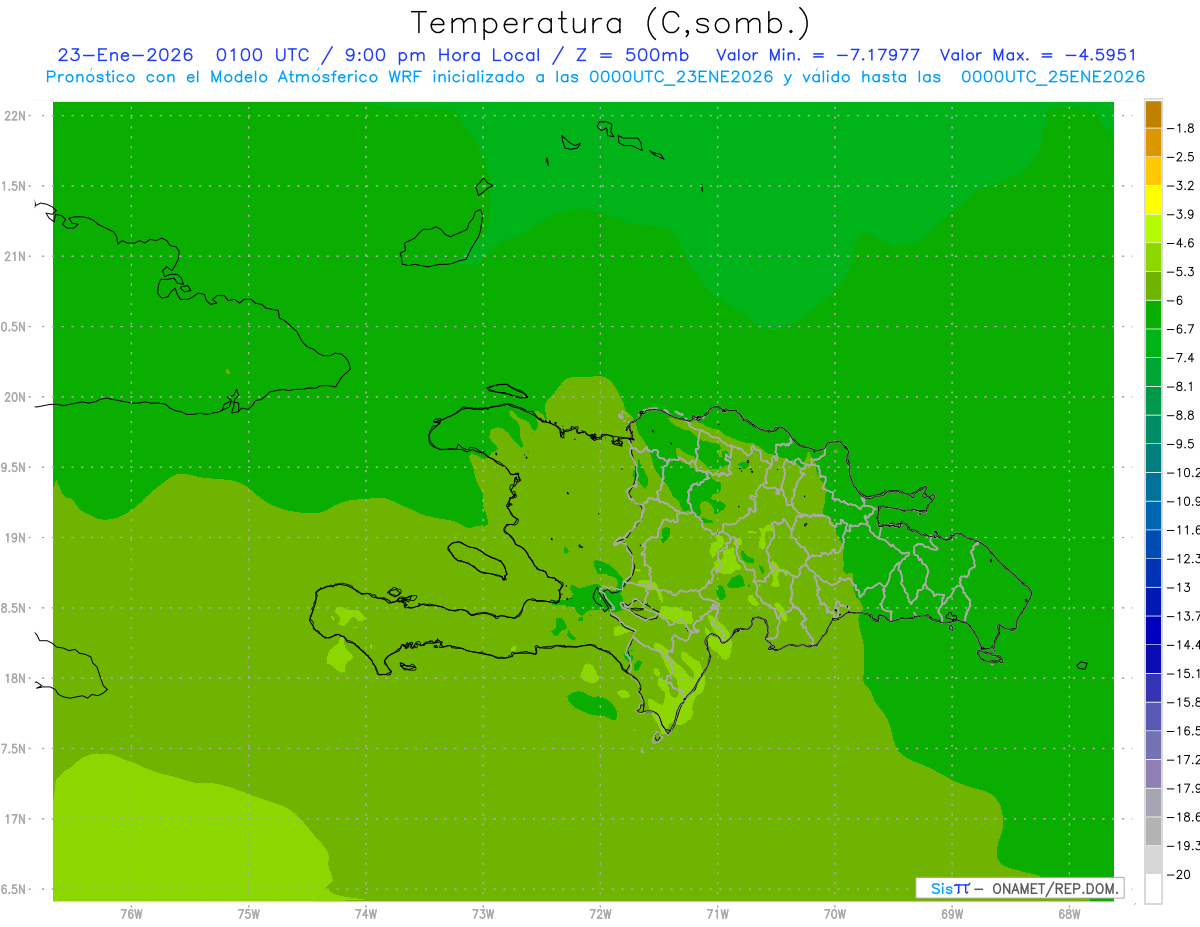The height and width of the screenshot is (927, 1200).
Task: Select the '23-Ene-2026' date text
Action: coord(125,55)
